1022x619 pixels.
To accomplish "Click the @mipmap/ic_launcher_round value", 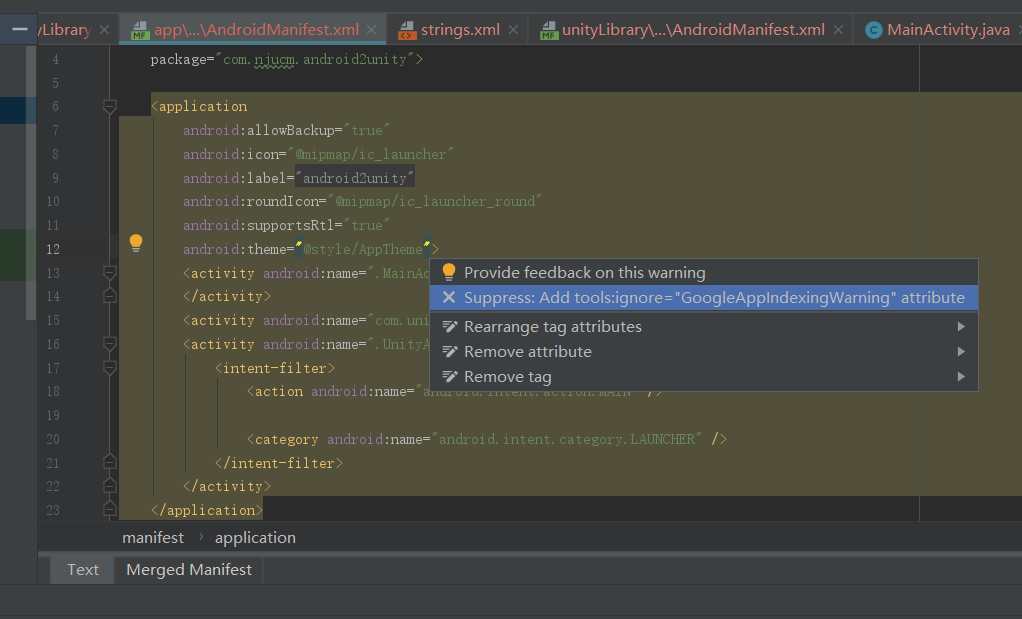I will (x=435, y=201).
